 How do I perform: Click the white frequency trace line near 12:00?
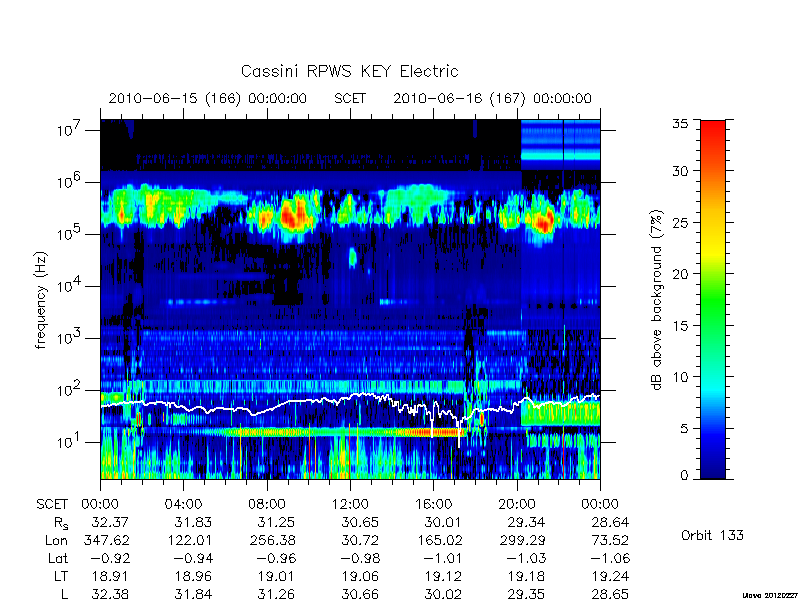[x=350, y=396]
